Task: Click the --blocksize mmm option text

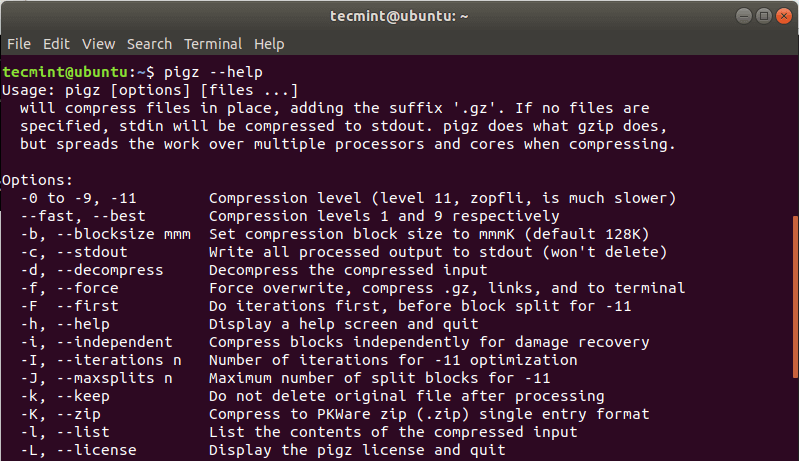Action: pos(124,234)
